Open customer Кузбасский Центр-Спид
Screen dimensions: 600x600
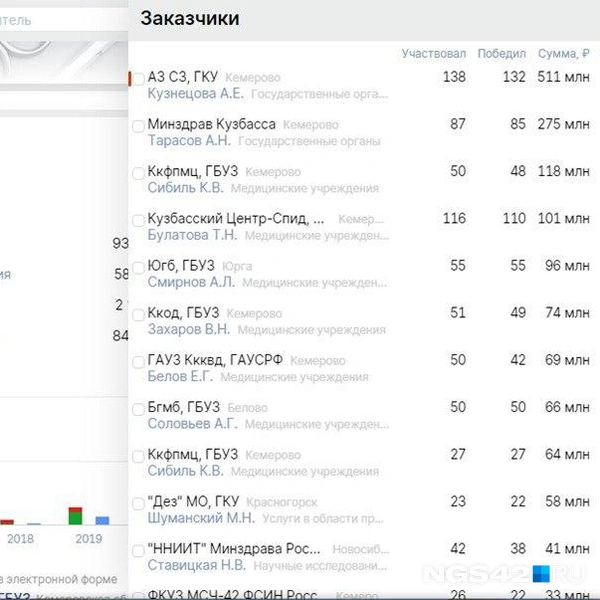[236, 218]
